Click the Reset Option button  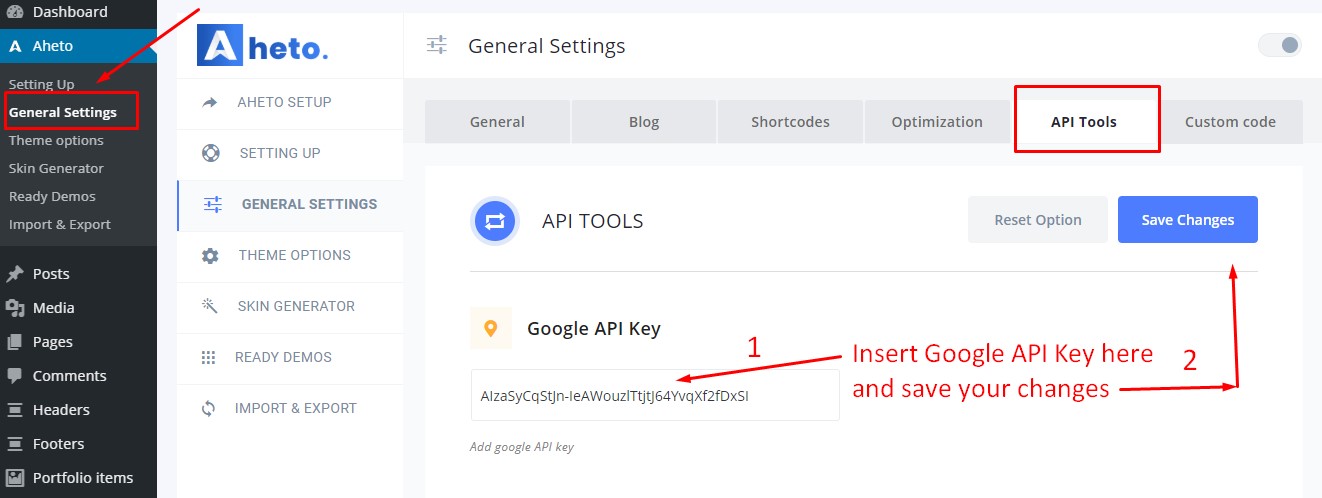click(1038, 220)
